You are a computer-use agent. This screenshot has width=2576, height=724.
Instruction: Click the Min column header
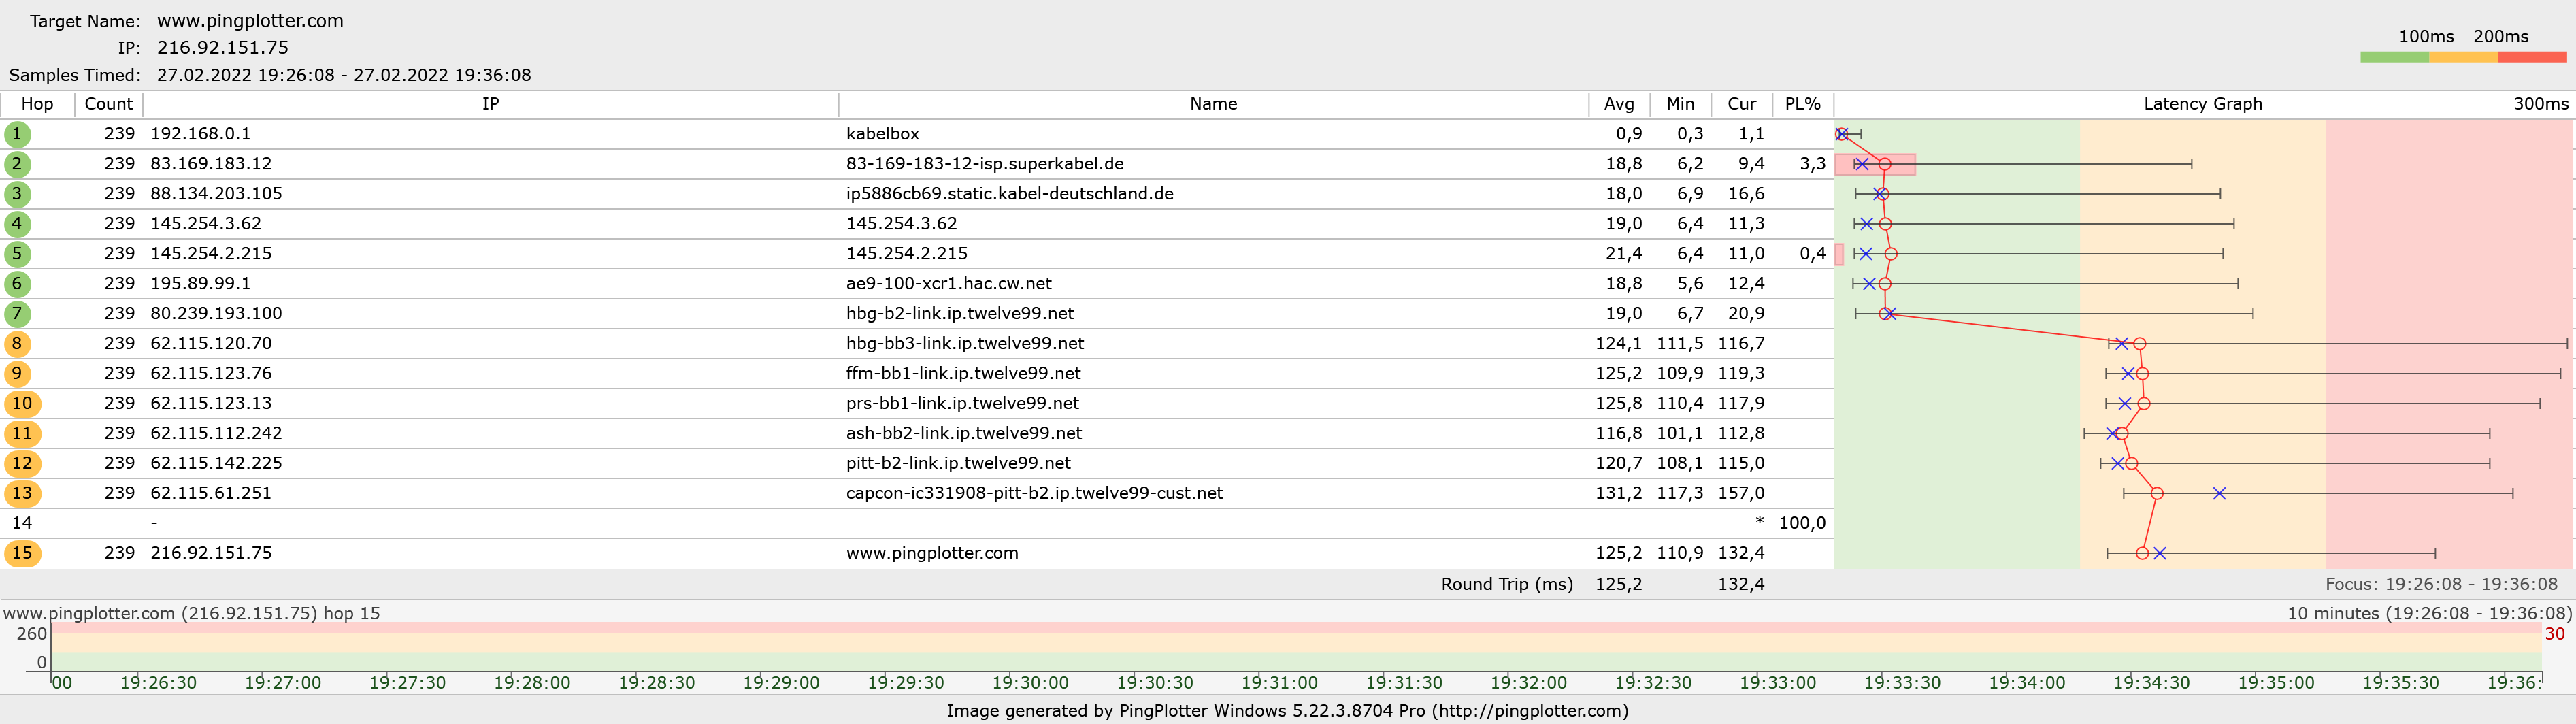coord(1680,104)
